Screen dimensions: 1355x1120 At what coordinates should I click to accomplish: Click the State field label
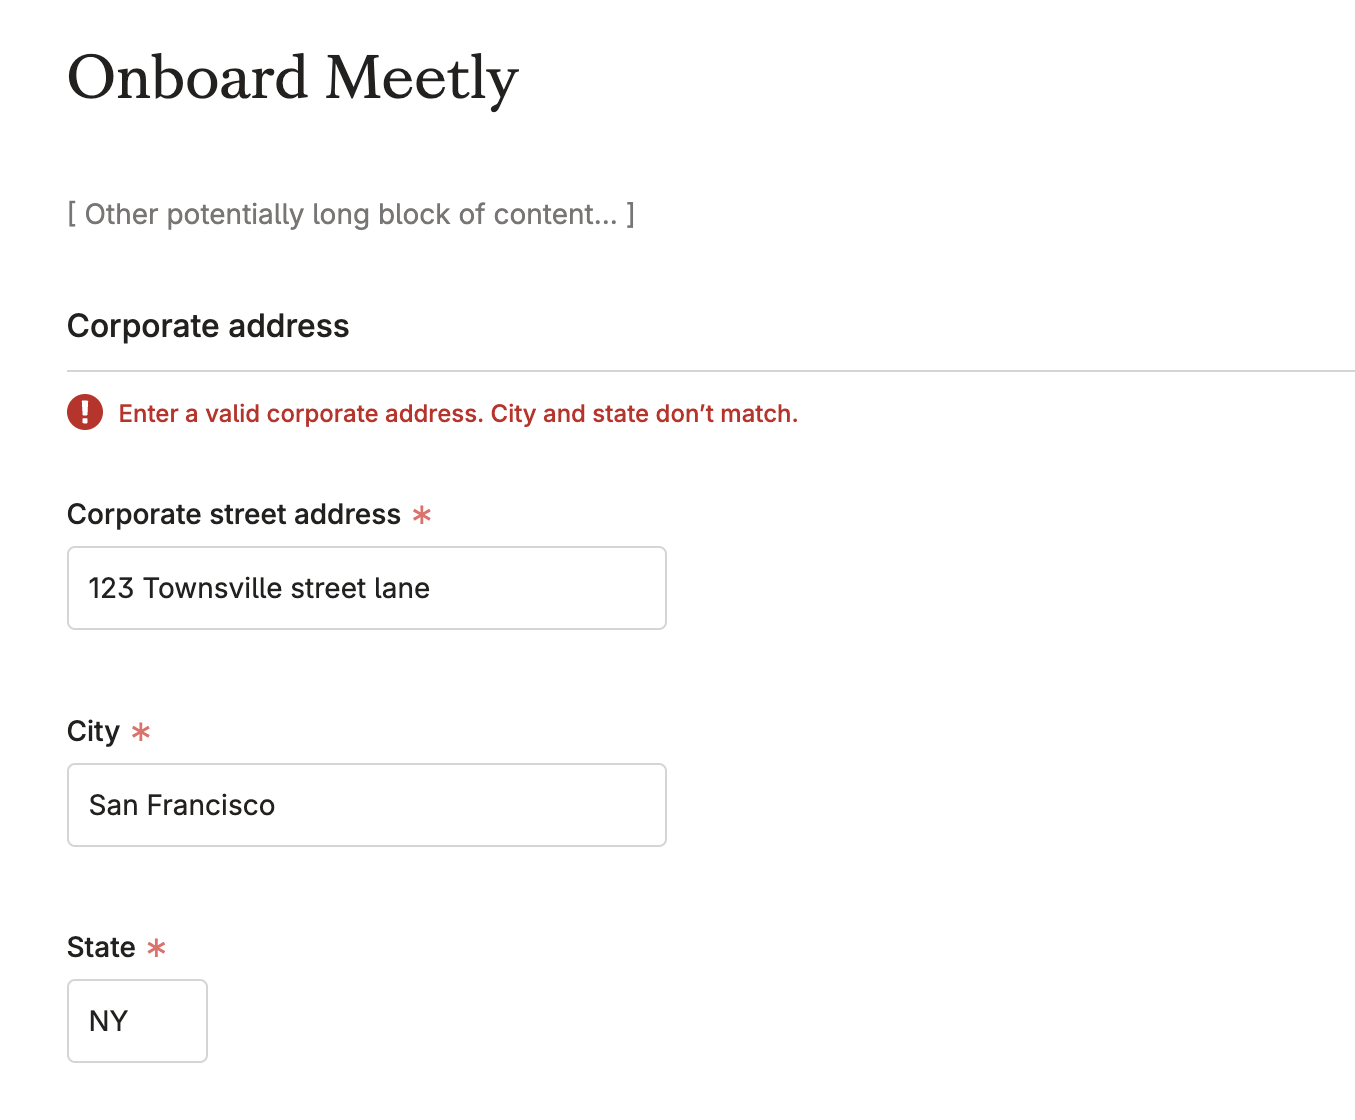pos(101,947)
